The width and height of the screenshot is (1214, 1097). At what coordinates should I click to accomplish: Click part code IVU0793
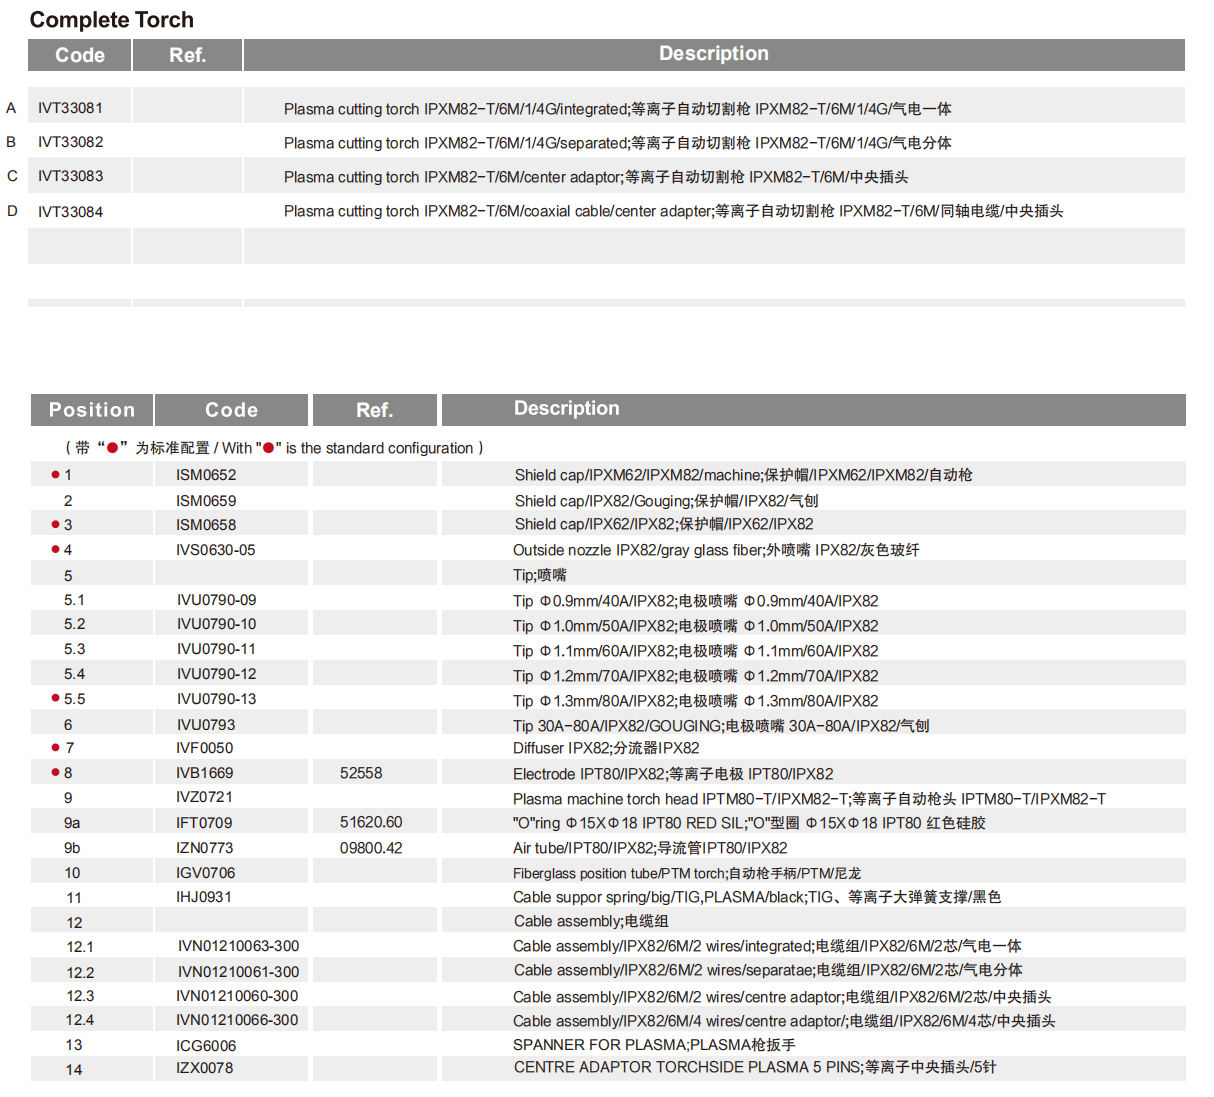tap(206, 725)
